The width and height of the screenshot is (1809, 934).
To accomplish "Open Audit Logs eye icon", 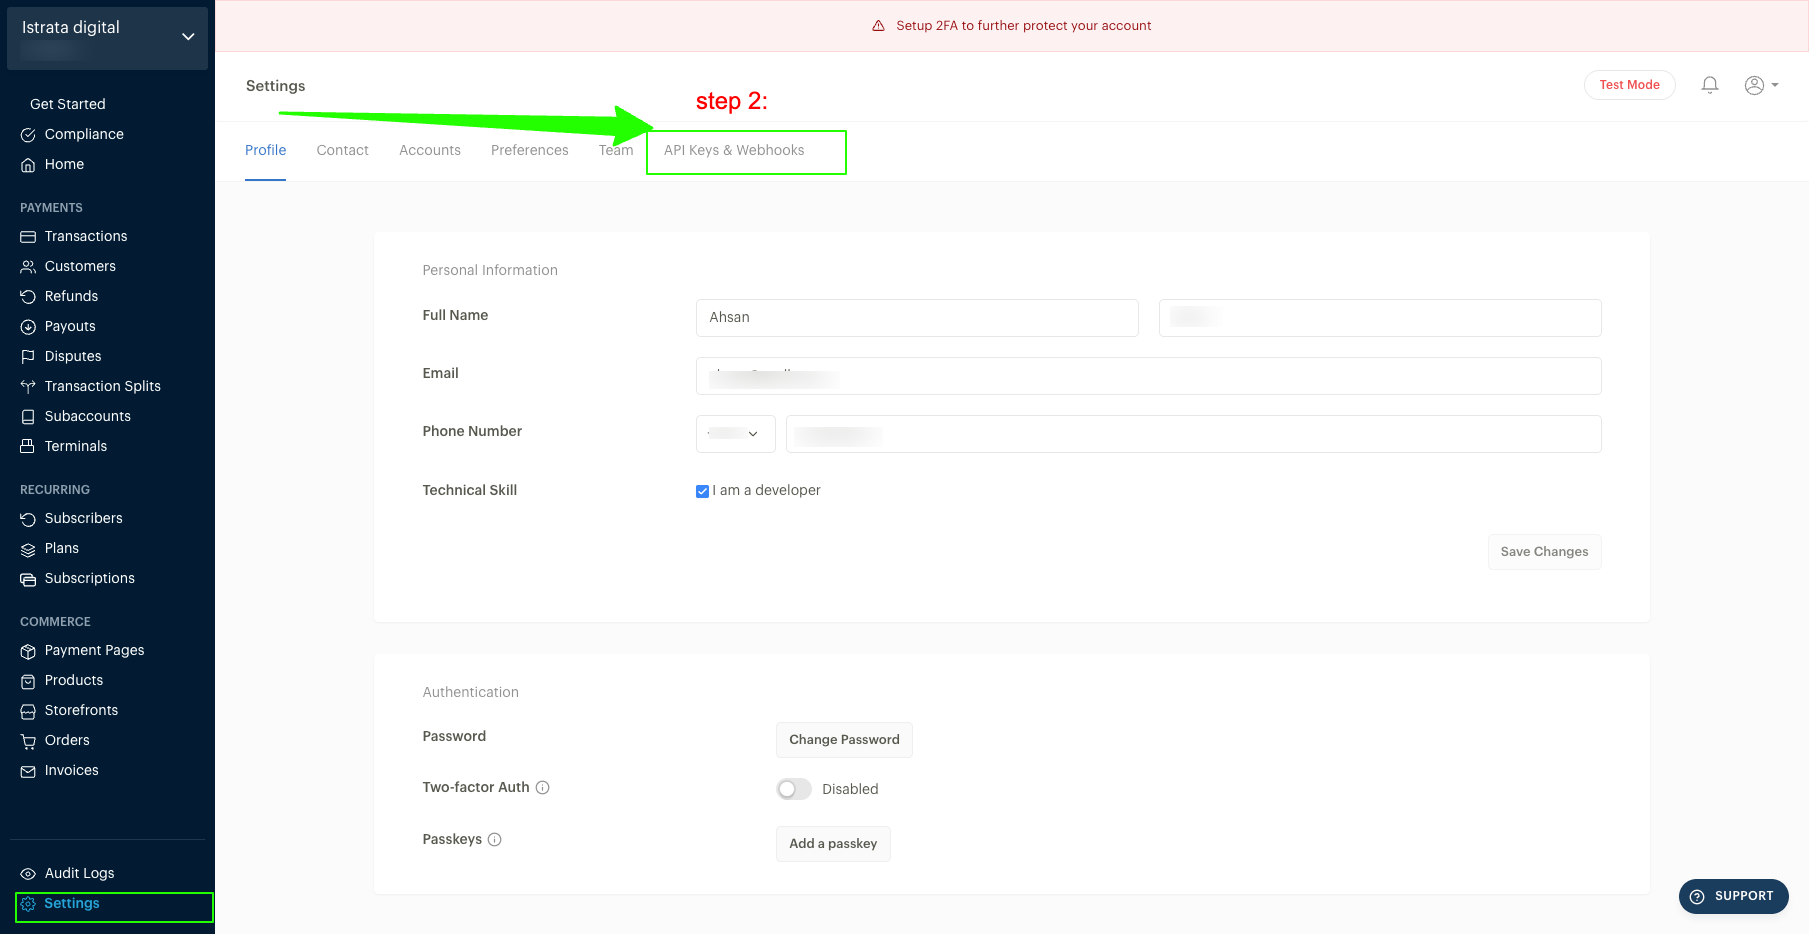I will click(x=28, y=874).
